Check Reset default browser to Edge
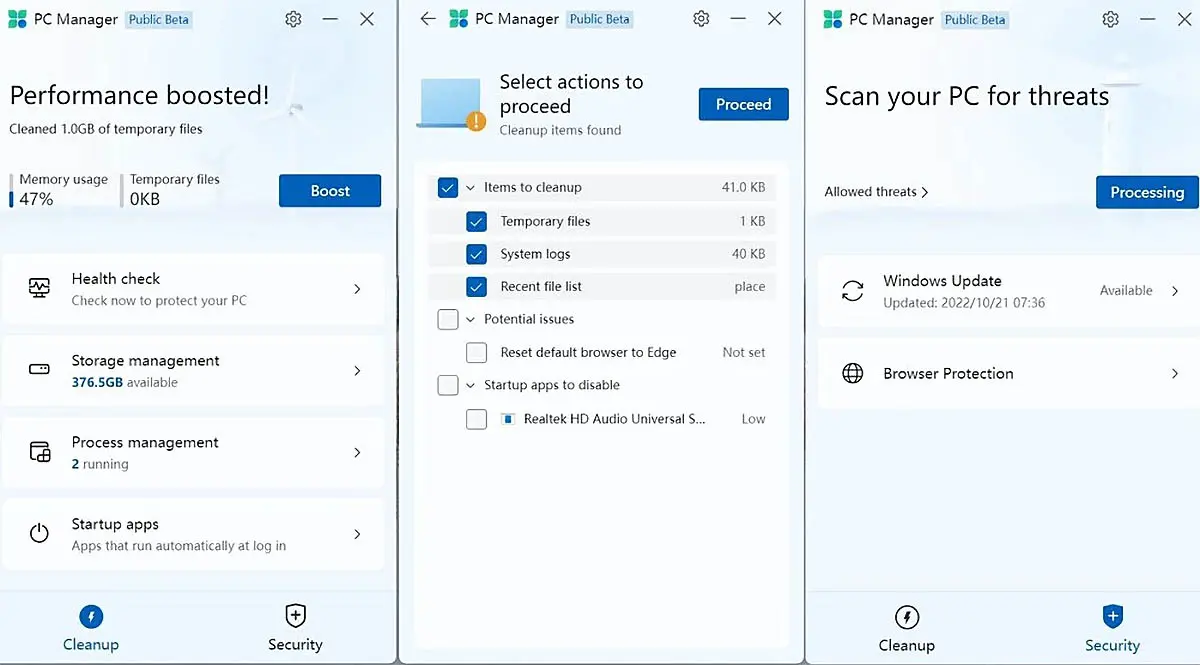Viewport: 1200px width, 665px height. (x=477, y=352)
